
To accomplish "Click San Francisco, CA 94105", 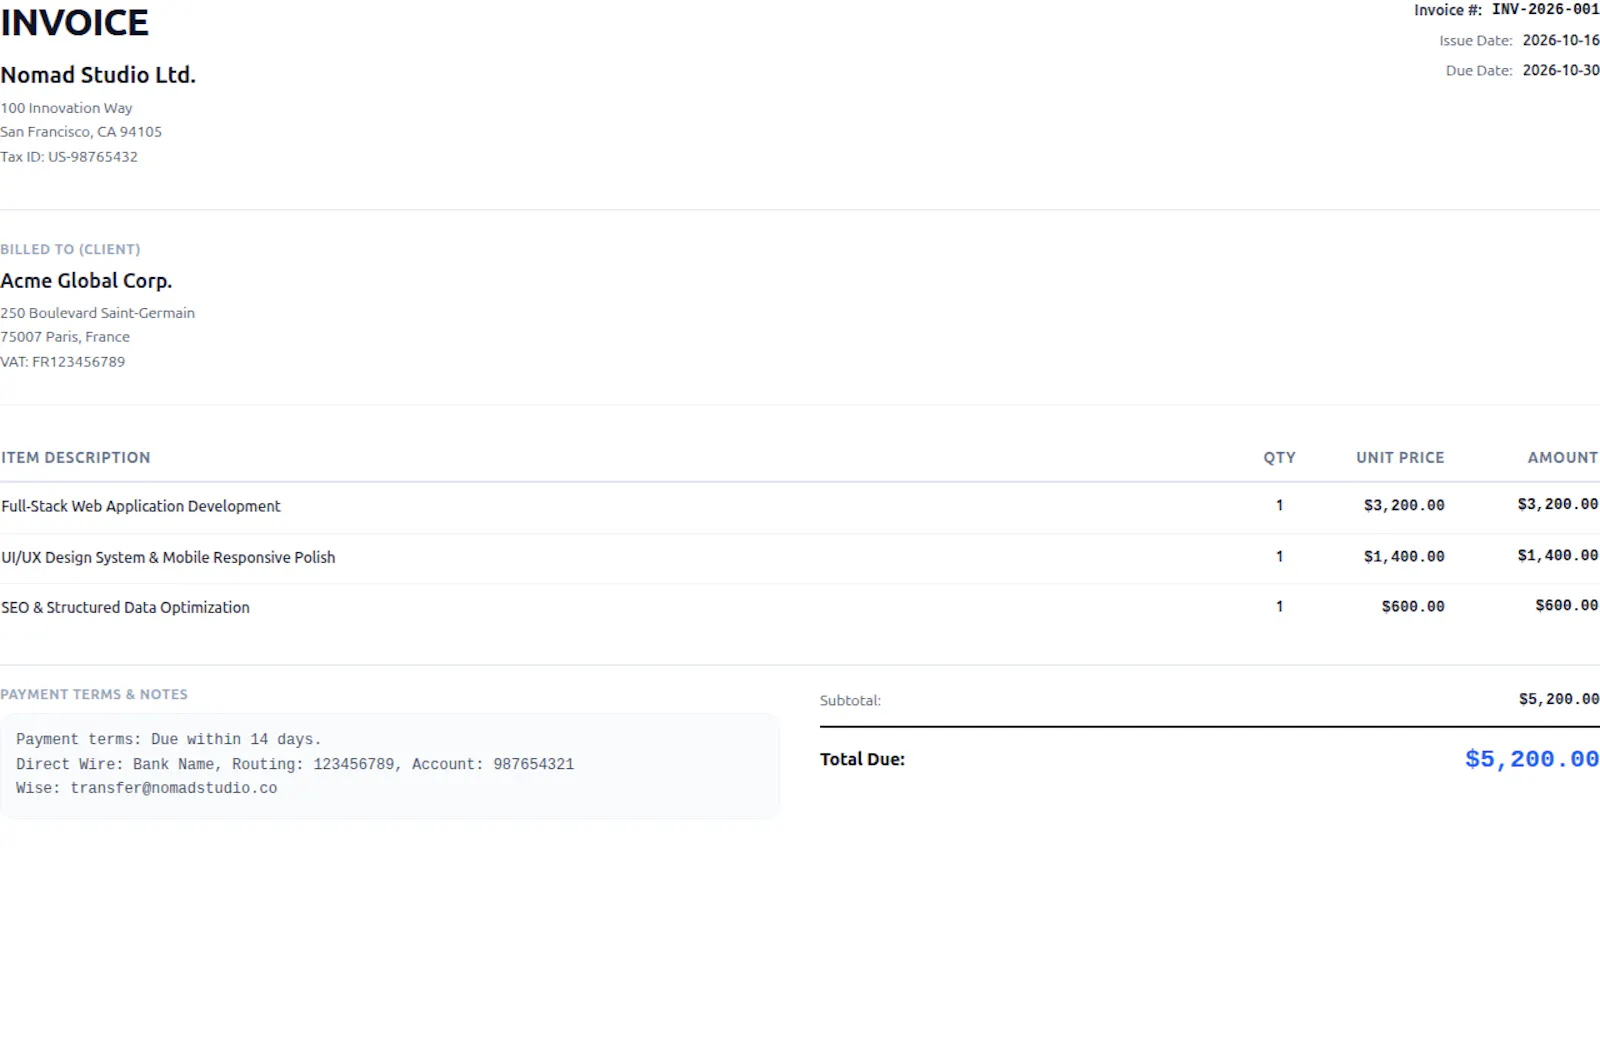I will pos(81,132).
